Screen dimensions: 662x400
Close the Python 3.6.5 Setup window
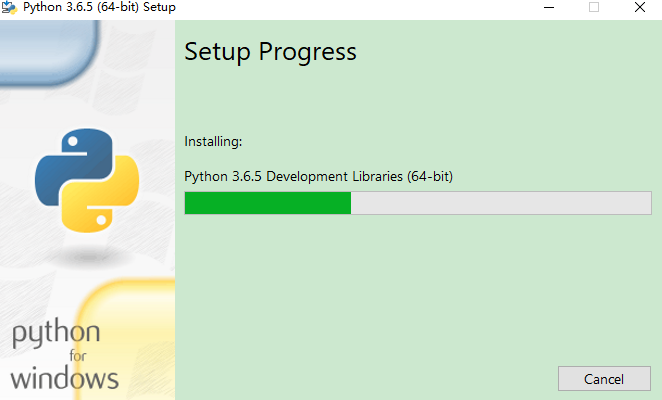(x=639, y=8)
